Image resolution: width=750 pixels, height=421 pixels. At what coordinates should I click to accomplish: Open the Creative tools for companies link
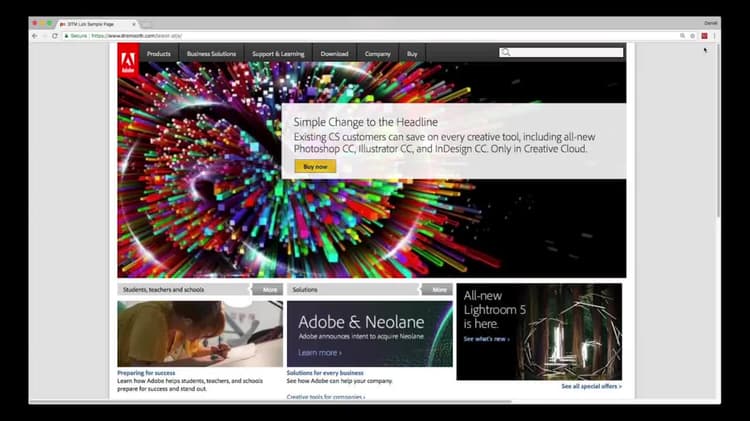pos(326,397)
